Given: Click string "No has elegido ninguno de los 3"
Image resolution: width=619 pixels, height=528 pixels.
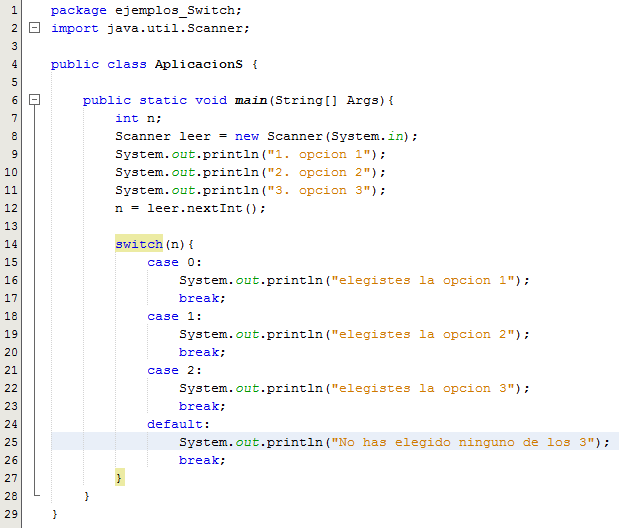Looking at the screenshot, I should pos(463,442).
